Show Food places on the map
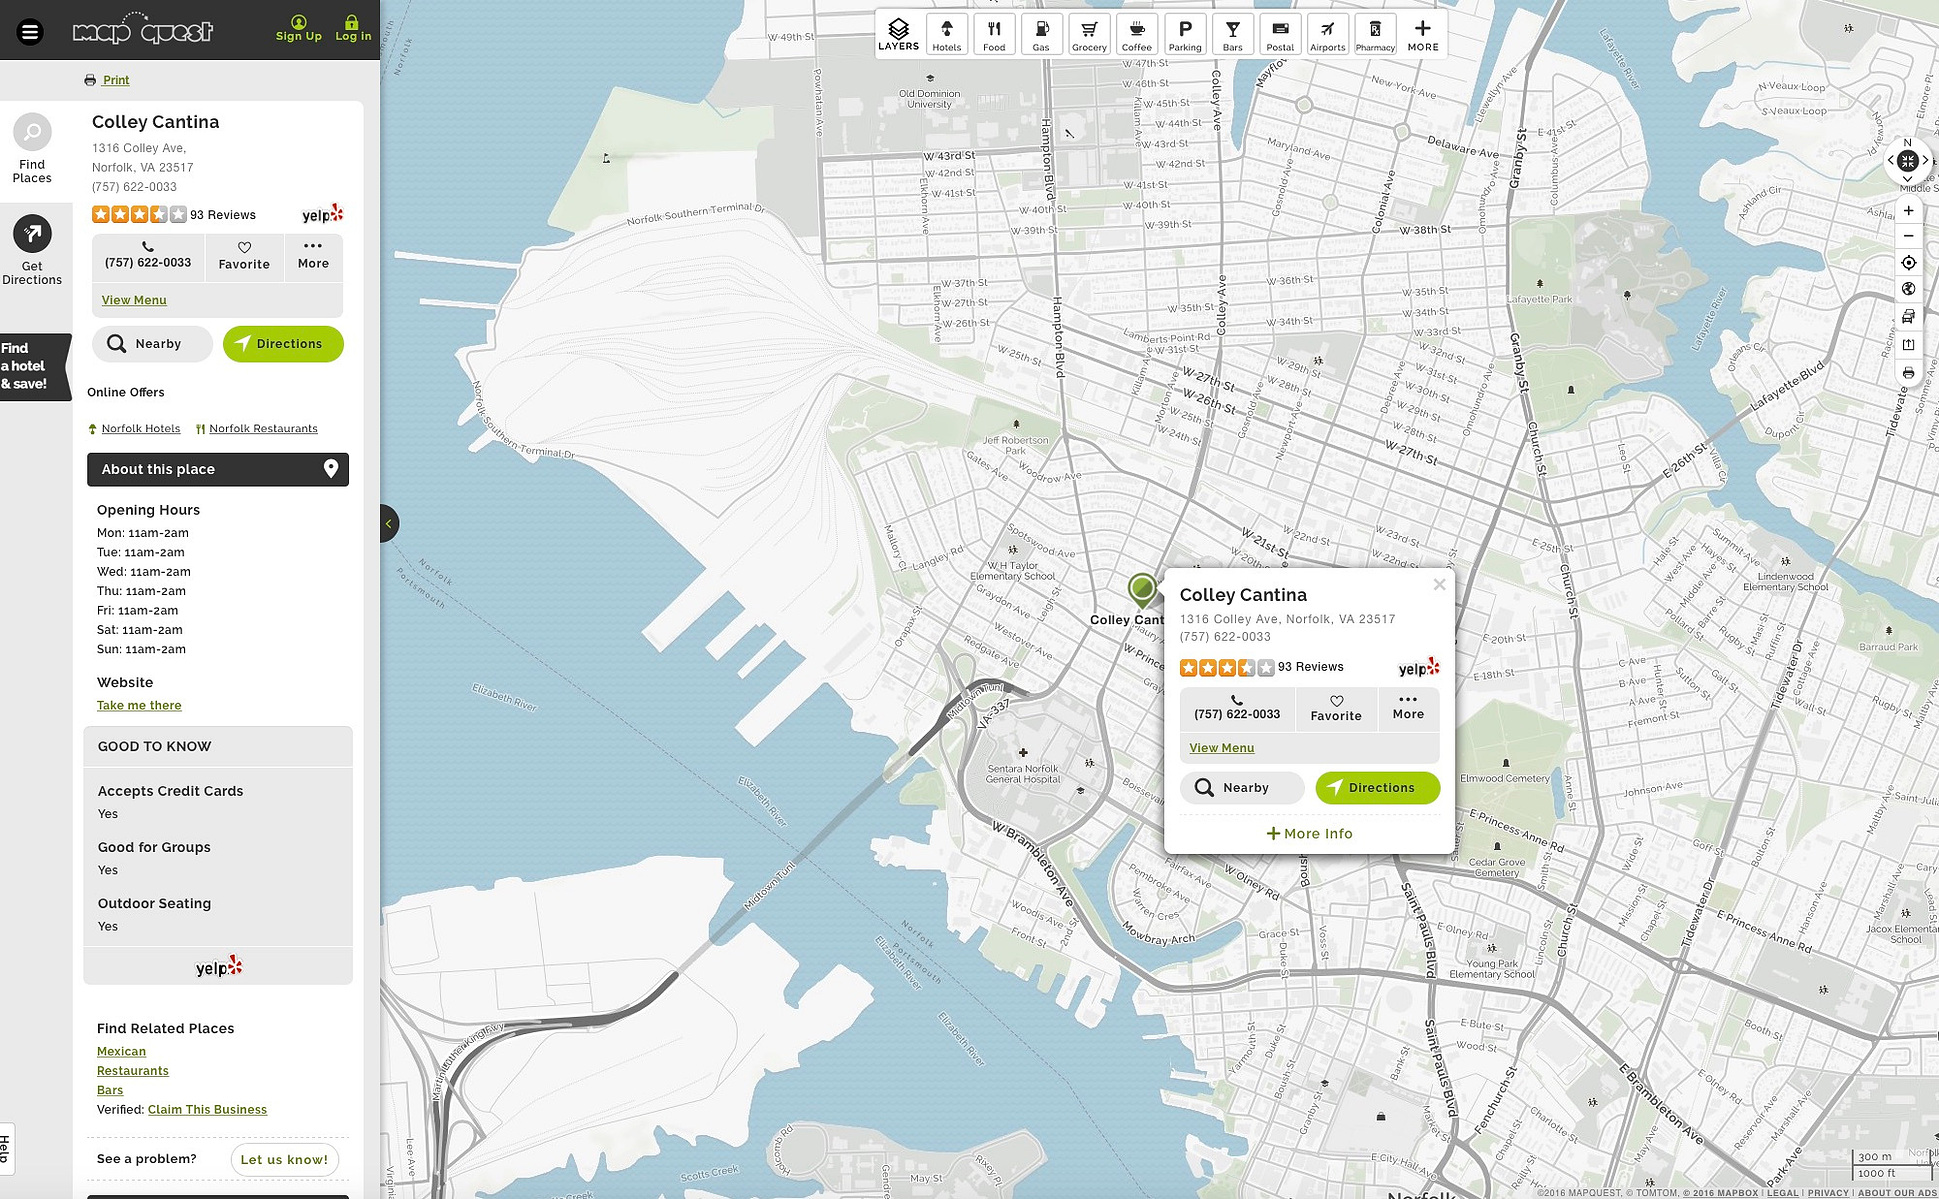Screen dimensions: 1939x1199 (994, 34)
